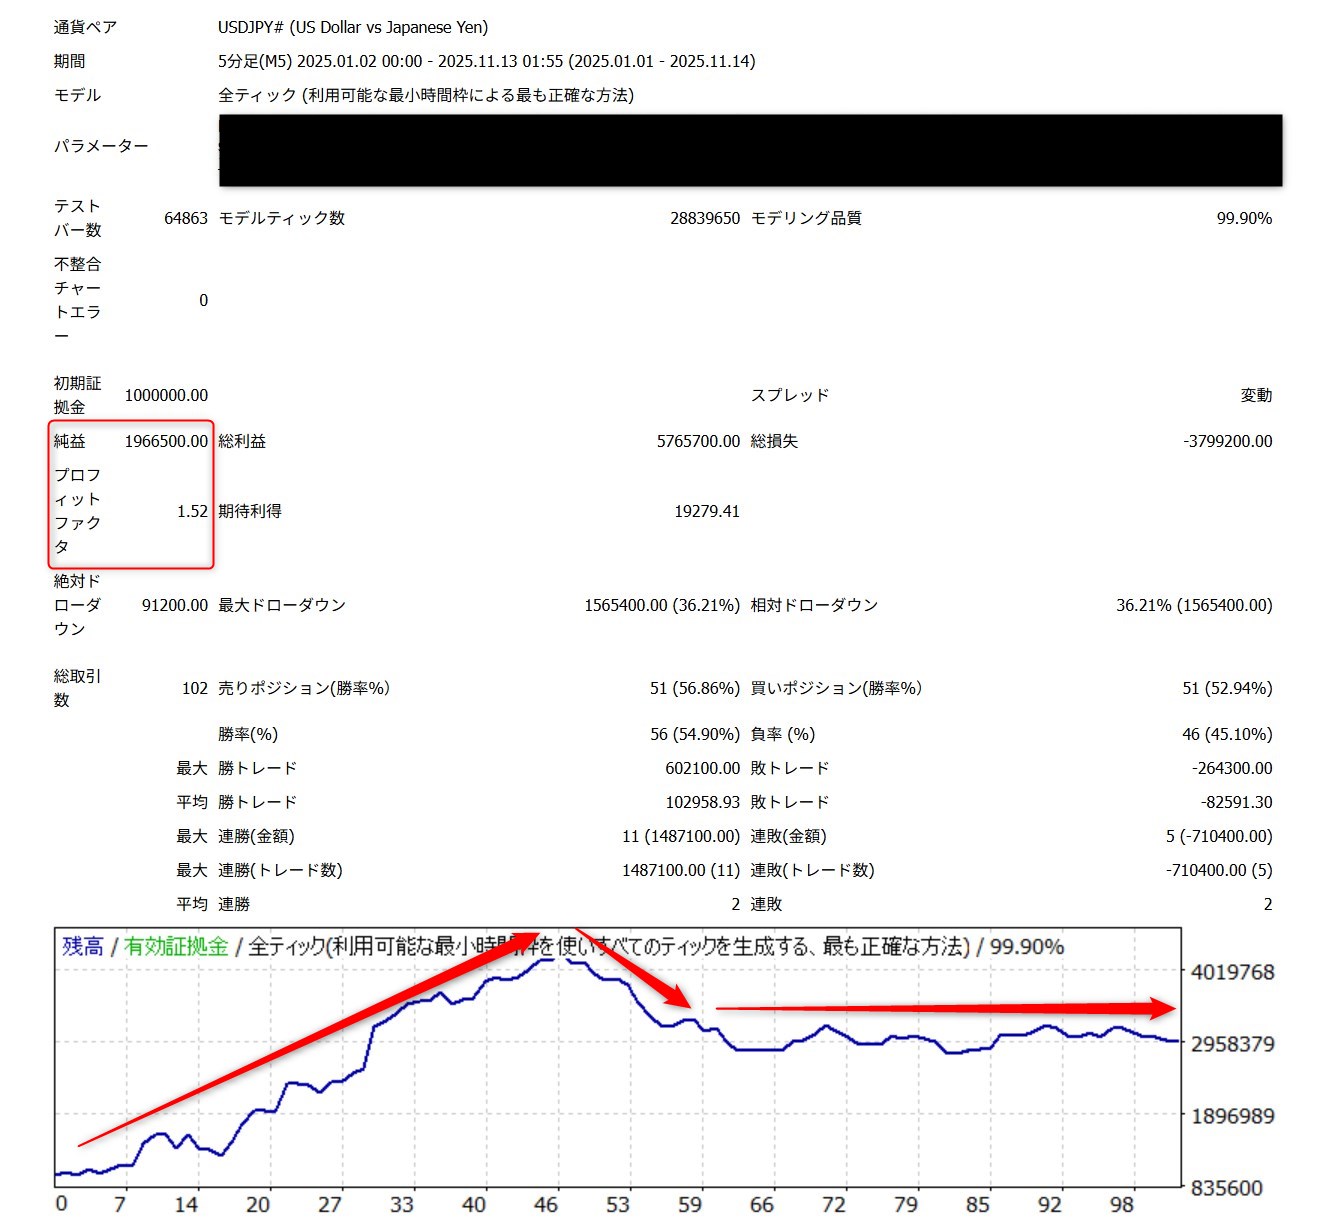
Task: Click the 残高 balance legend label
Action: [x=83, y=946]
